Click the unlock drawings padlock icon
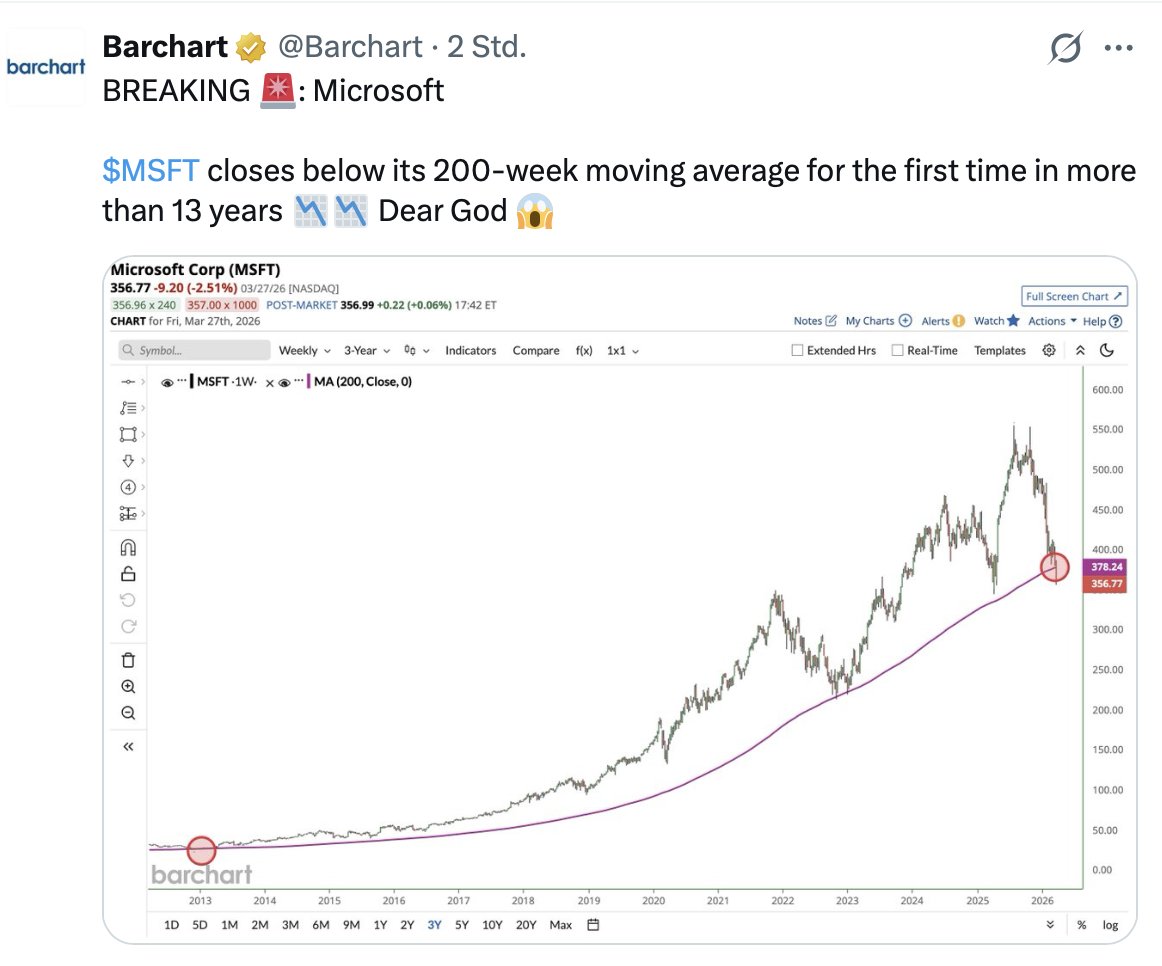Image resolution: width=1162 pixels, height=966 pixels. point(128,573)
